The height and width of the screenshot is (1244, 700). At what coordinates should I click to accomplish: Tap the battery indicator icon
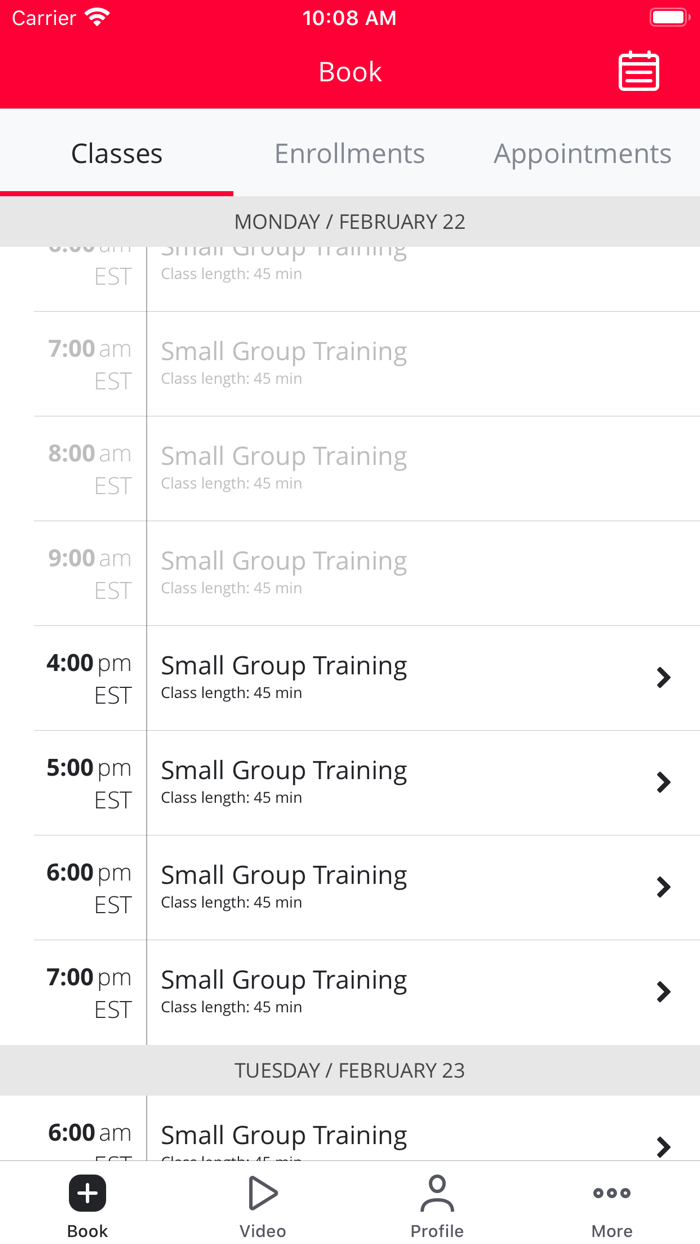[668, 18]
